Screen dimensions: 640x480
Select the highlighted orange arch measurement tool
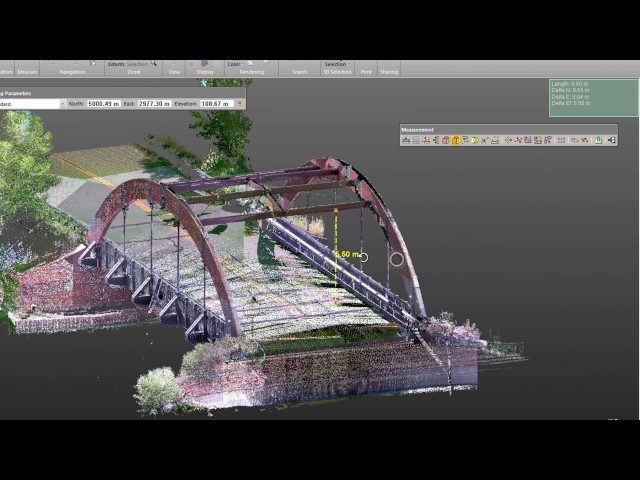pyautogui.click(x=455, y=140)
